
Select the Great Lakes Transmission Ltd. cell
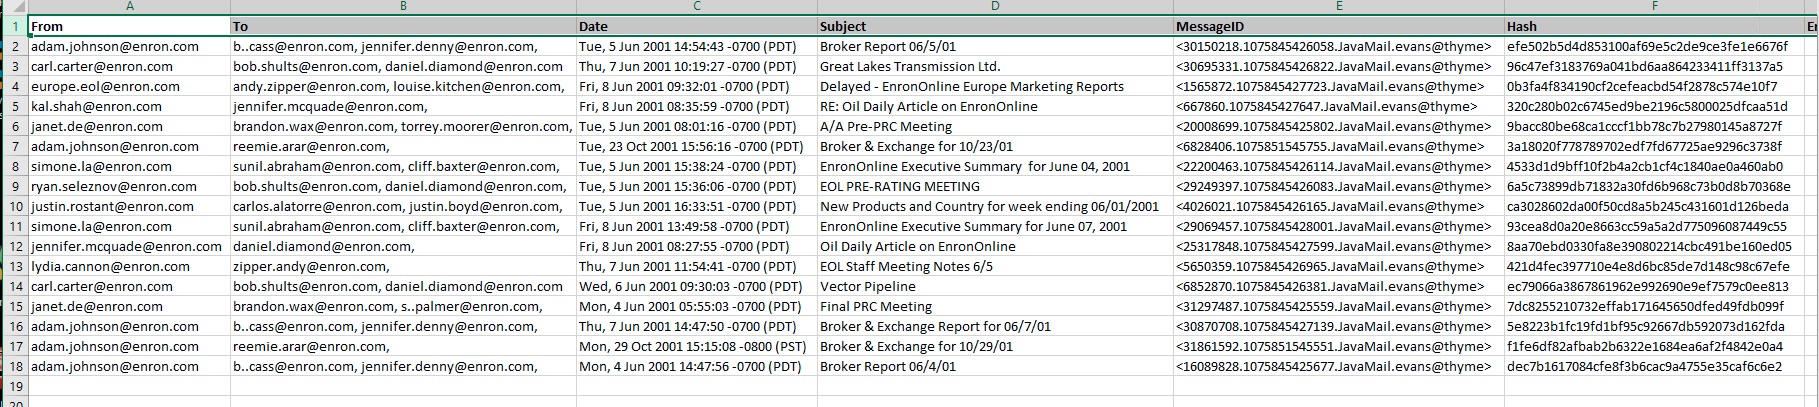pyautogui.click(x=995, y=66)
